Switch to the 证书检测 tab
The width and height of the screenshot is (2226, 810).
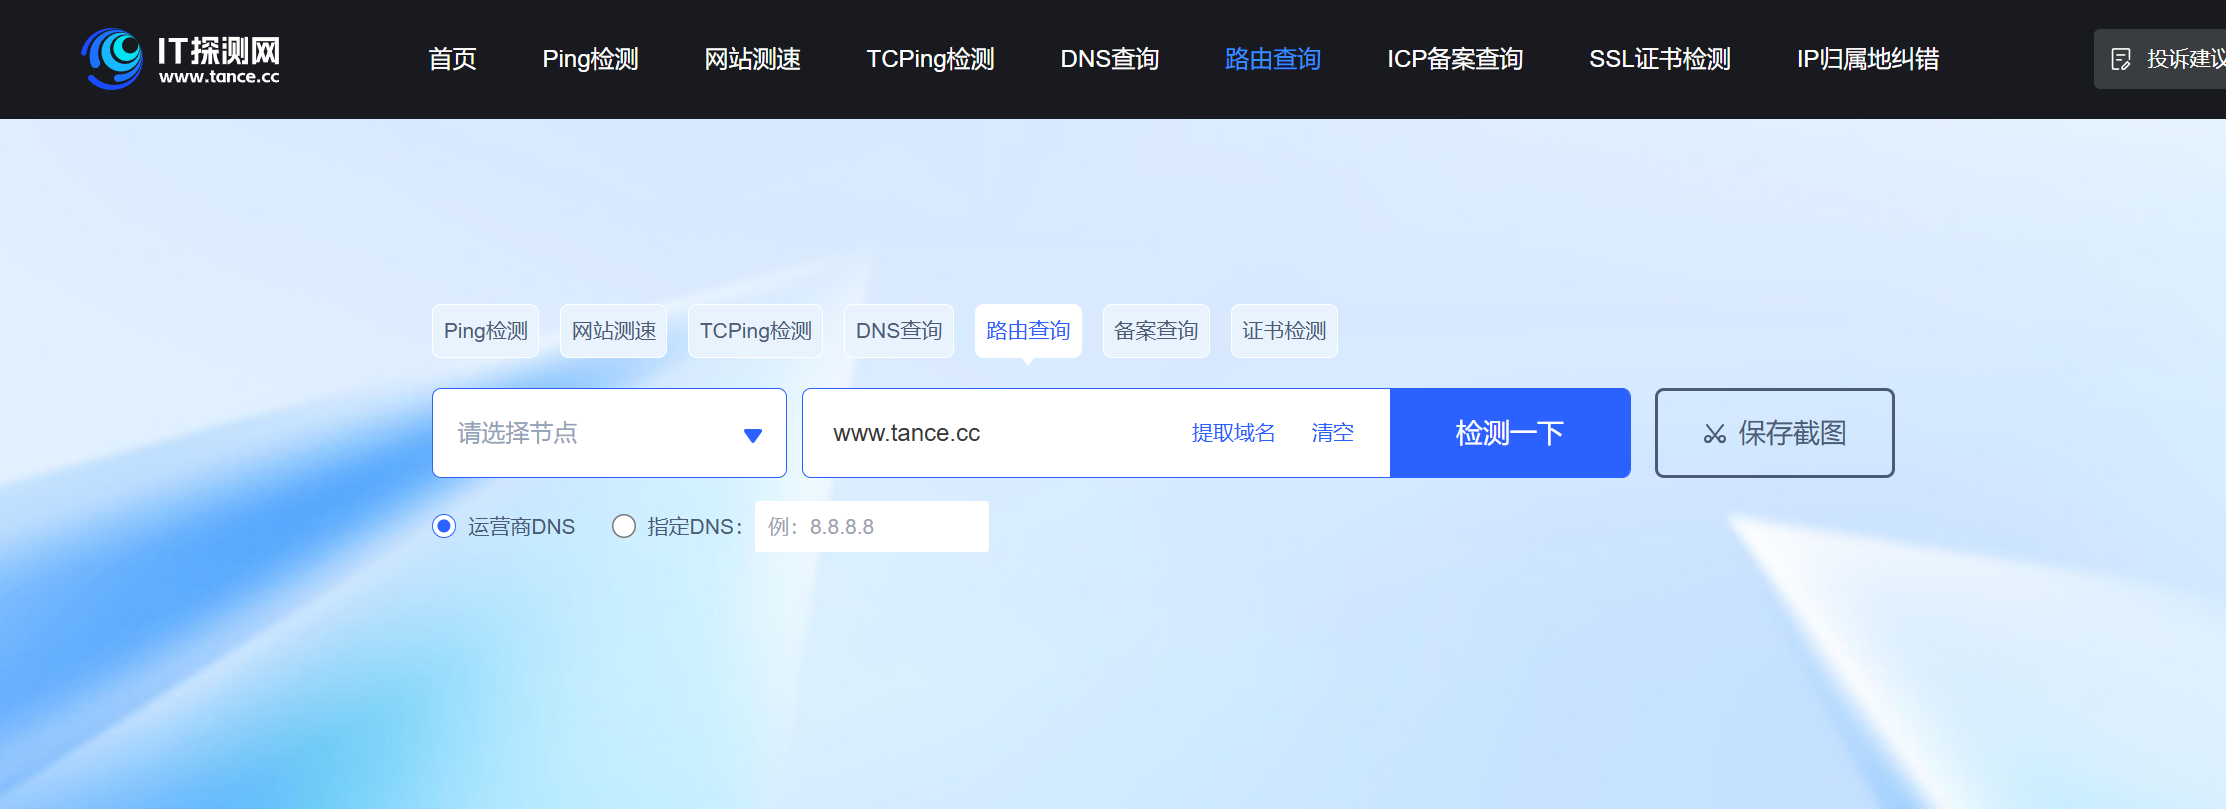pos(1284,331)
